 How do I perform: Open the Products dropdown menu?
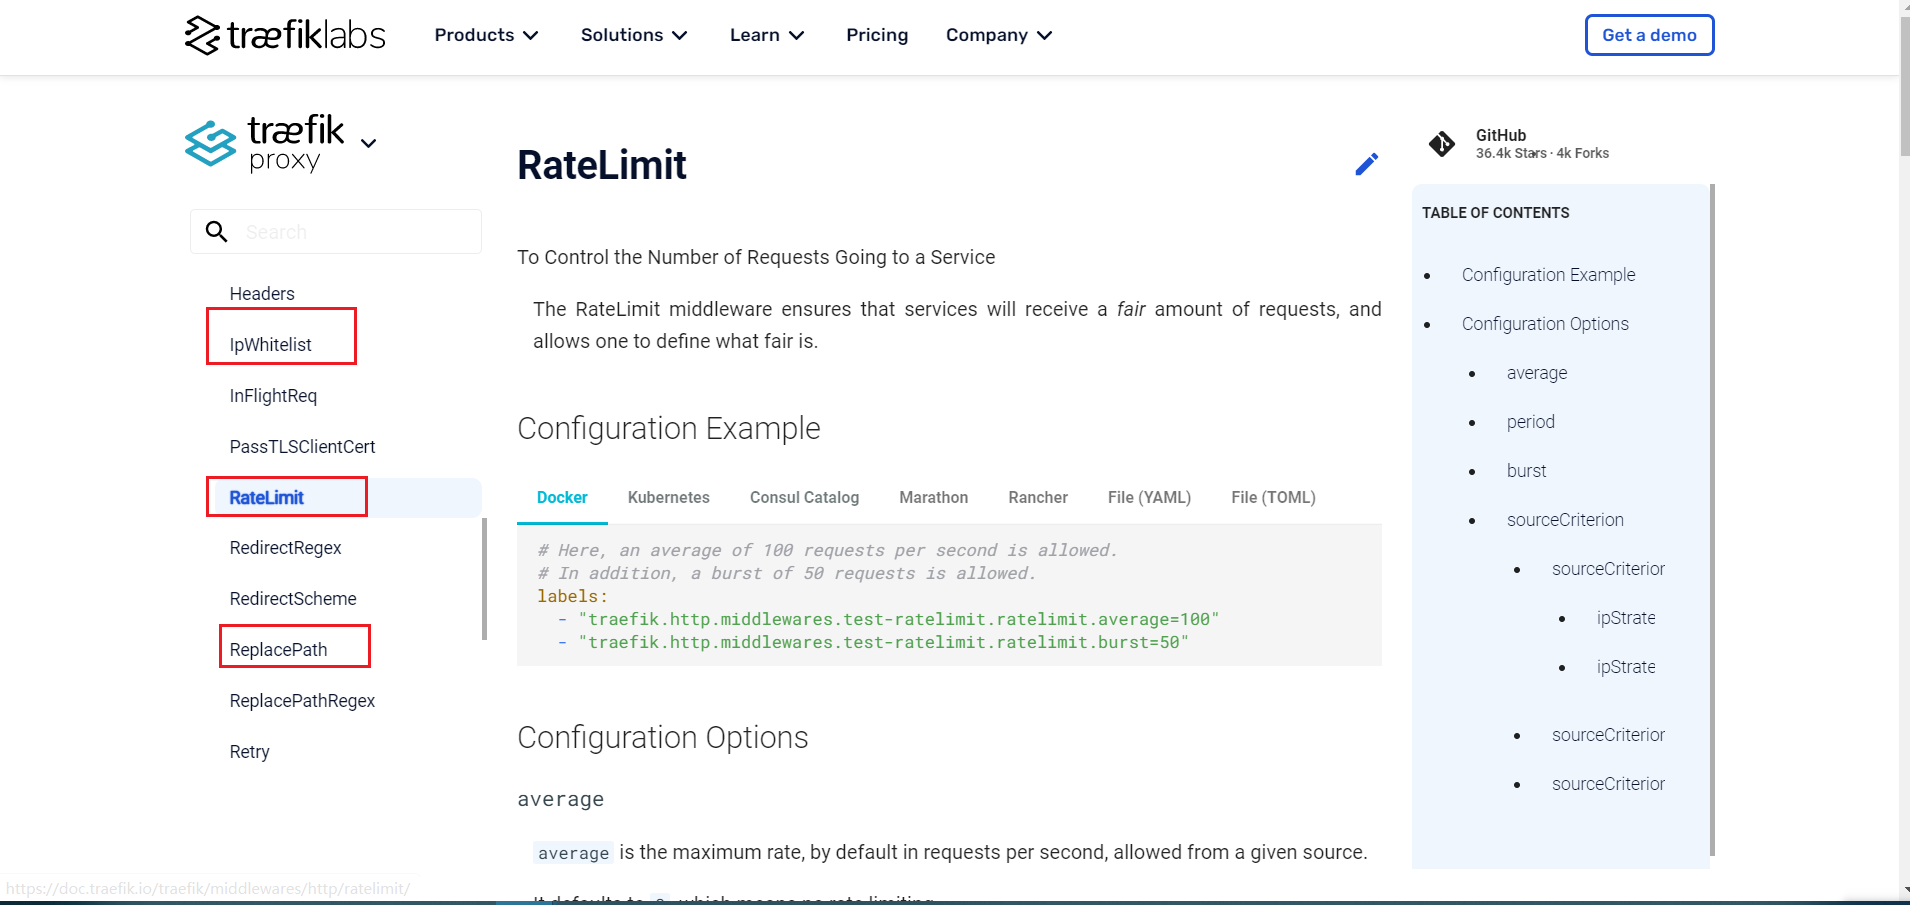pyautogui.click(x=486, y=35)
